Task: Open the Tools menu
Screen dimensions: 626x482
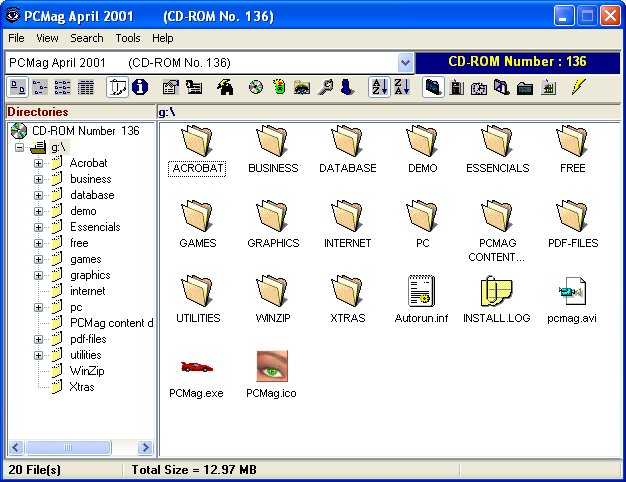Action: click(128, 38)
